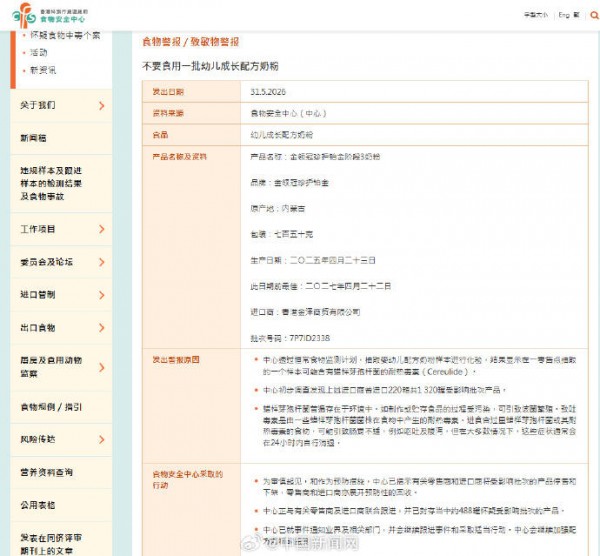
Task: Click the 进口商 importer line
Action: tap(305, 312)
